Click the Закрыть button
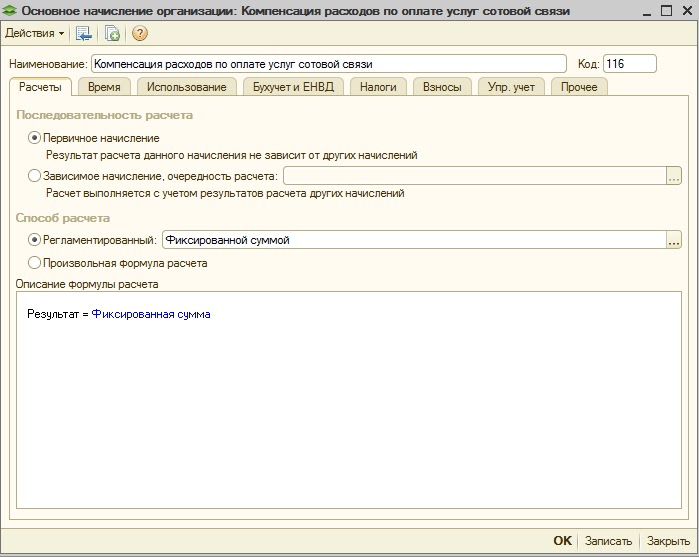 point(668,541)
